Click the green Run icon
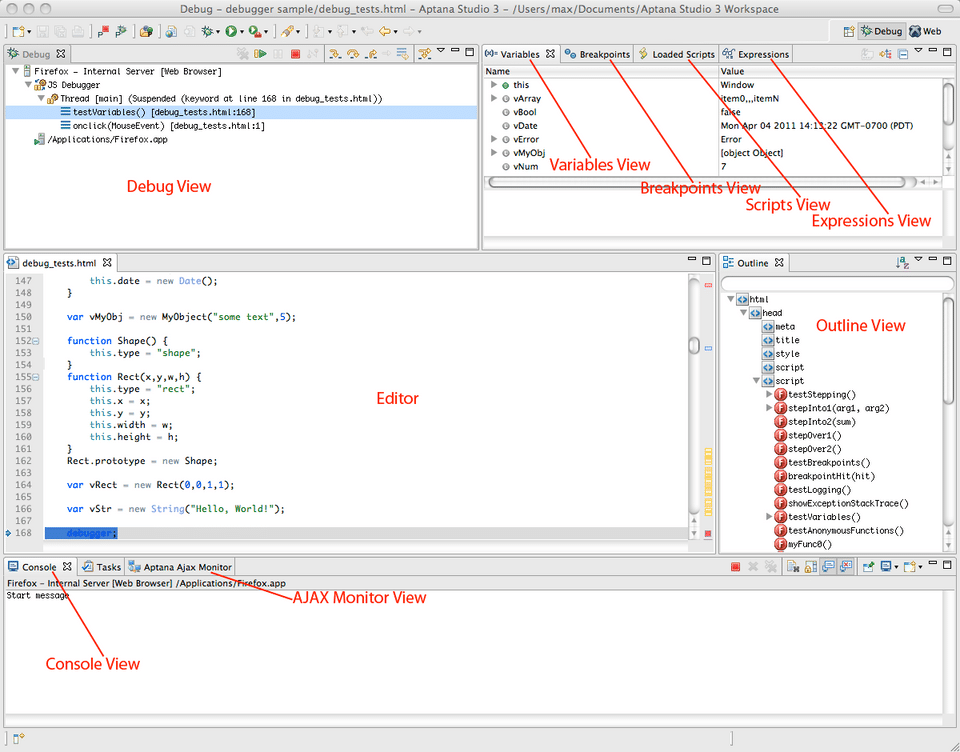The image size is (960, 752). pyautogui.click(x=231, y=31)
